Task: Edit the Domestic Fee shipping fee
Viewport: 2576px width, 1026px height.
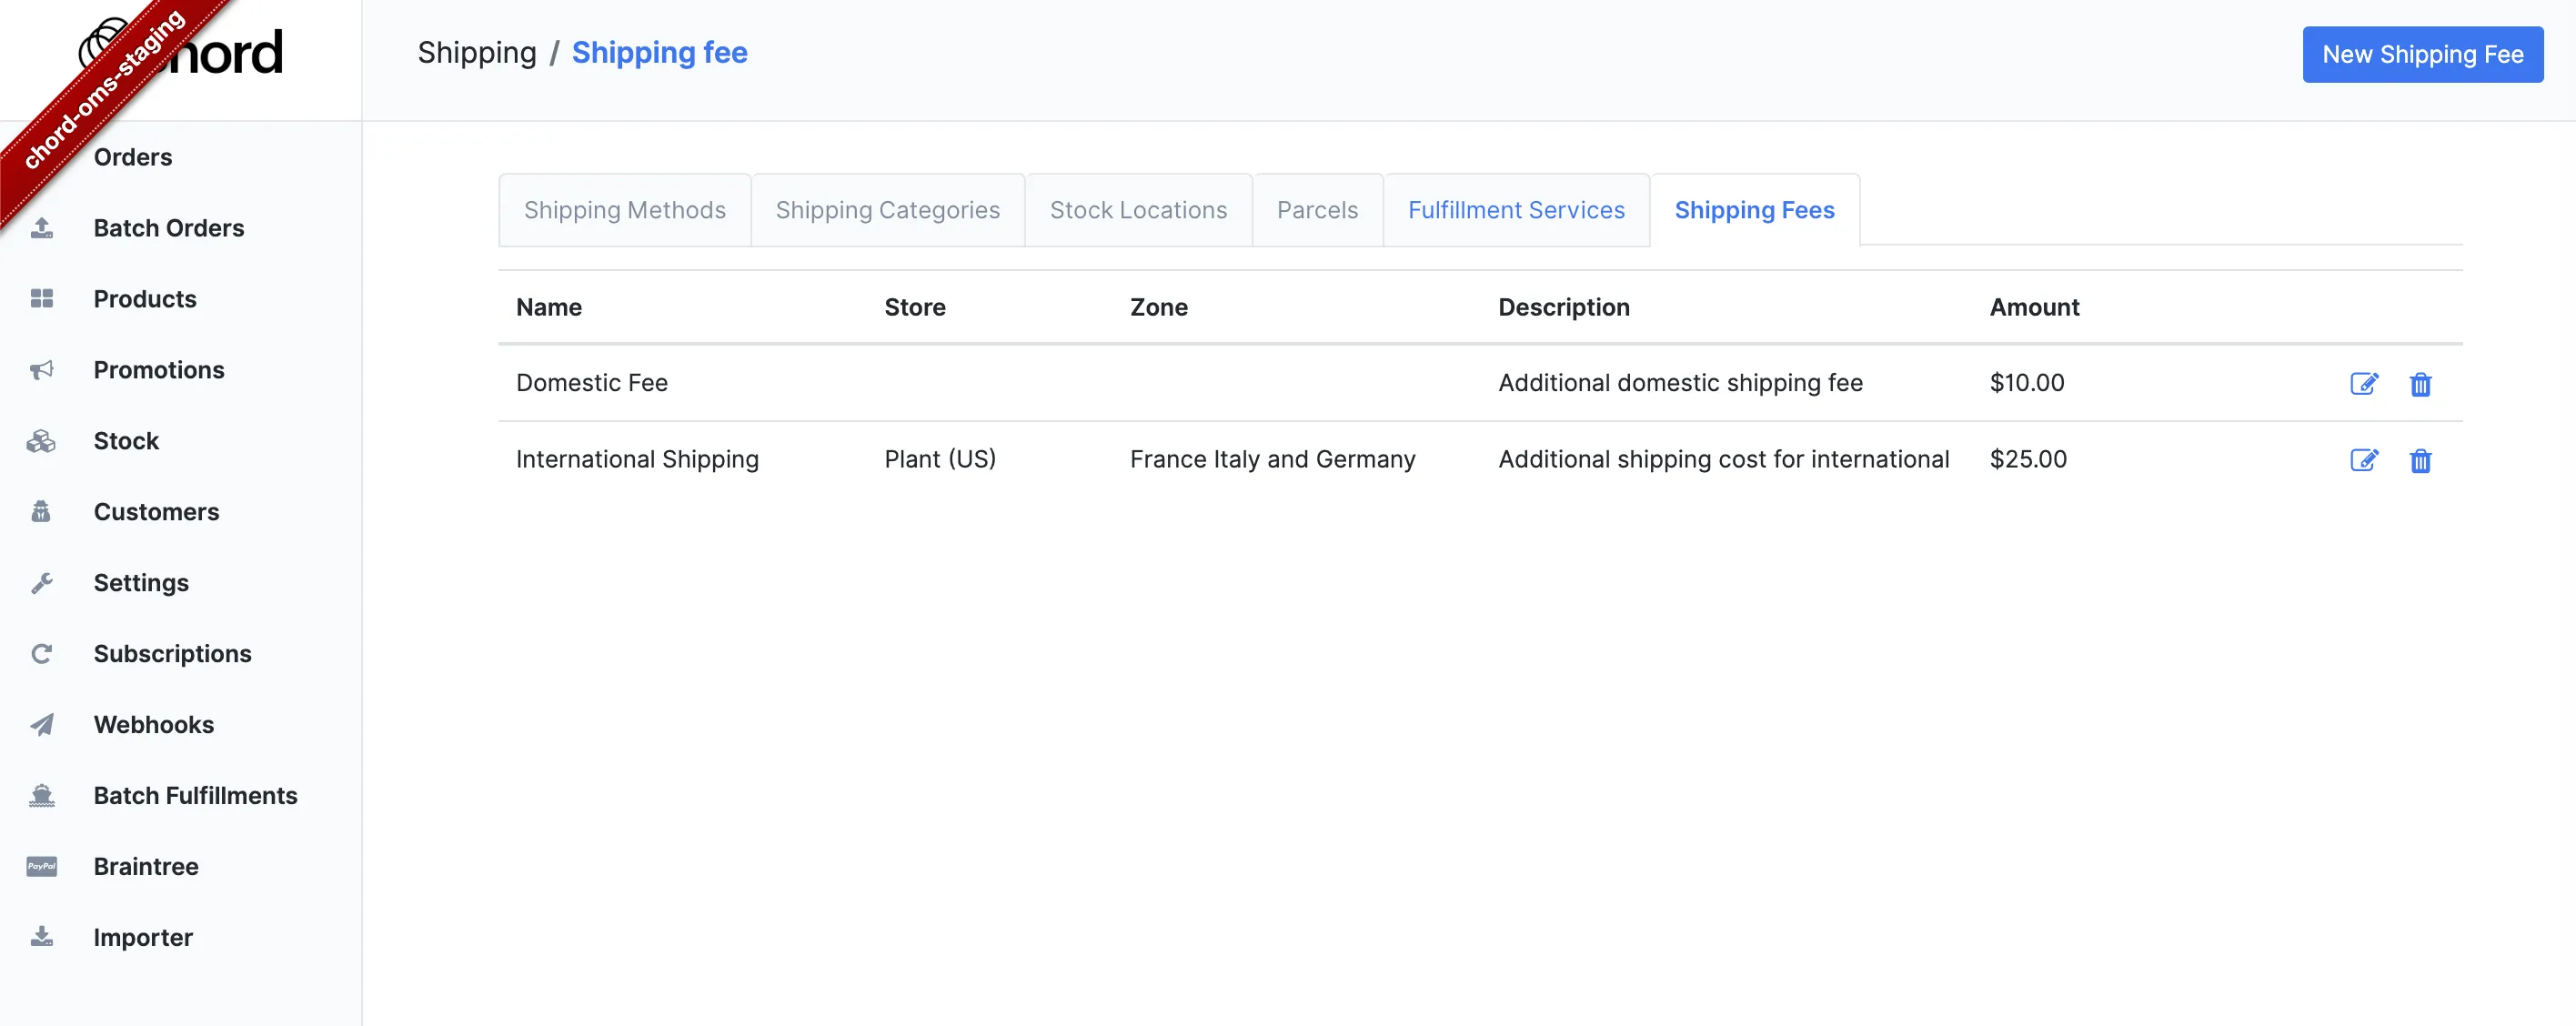Action: (x=2364, y=384)
